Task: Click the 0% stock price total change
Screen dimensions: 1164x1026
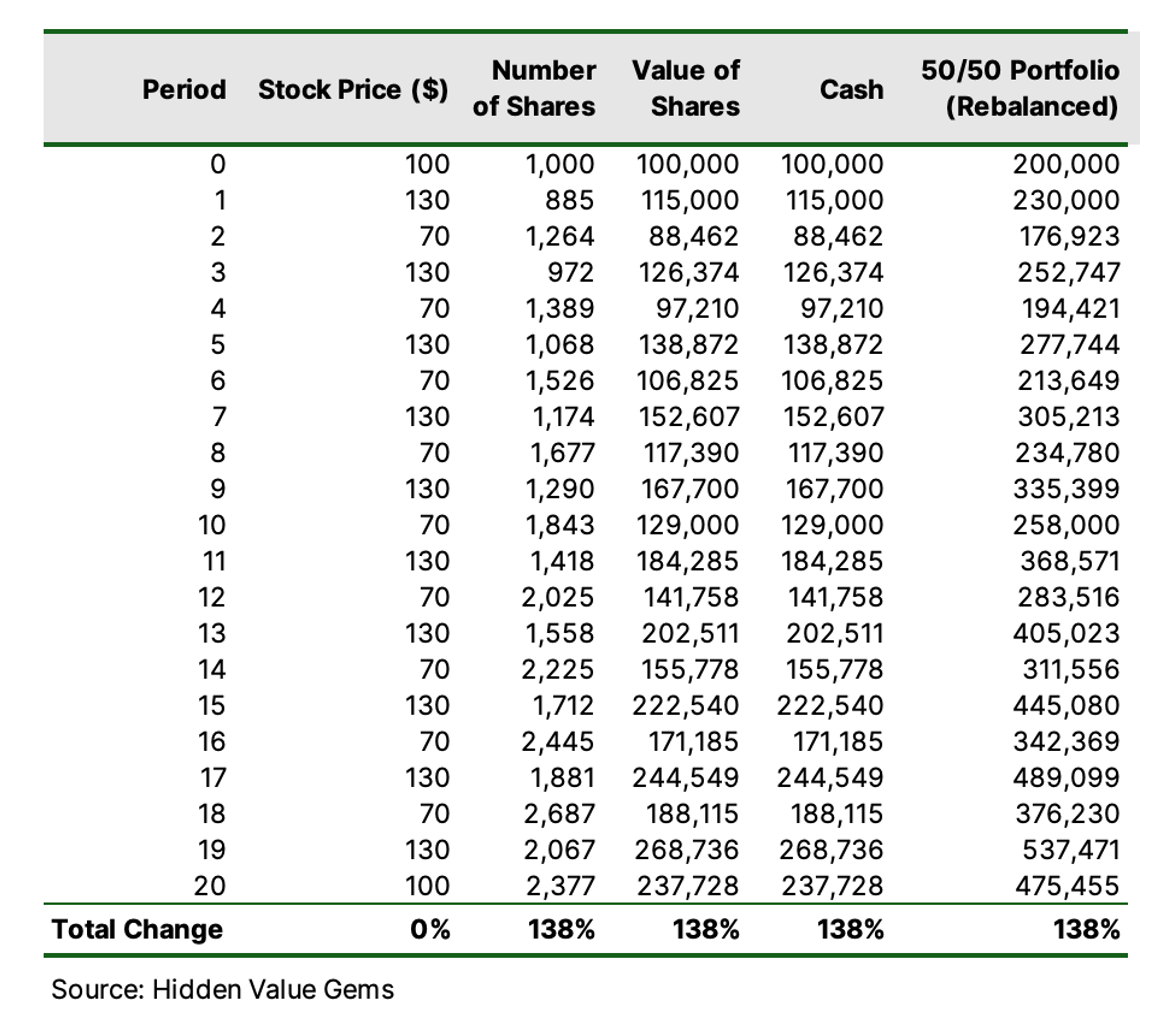Action: pos(430,929)
